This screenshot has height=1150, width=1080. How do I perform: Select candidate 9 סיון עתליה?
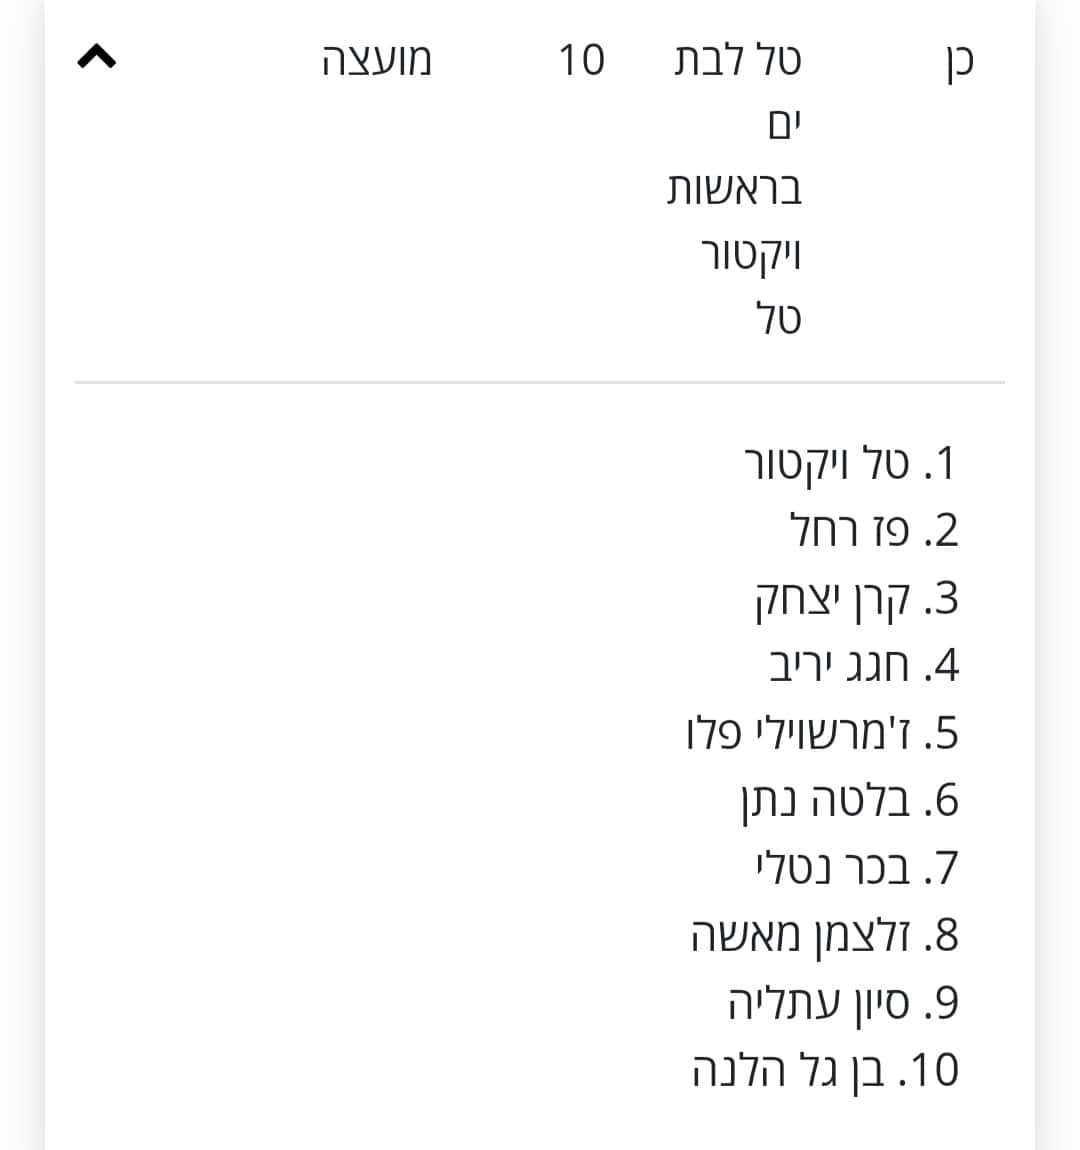coord(843,1003)
